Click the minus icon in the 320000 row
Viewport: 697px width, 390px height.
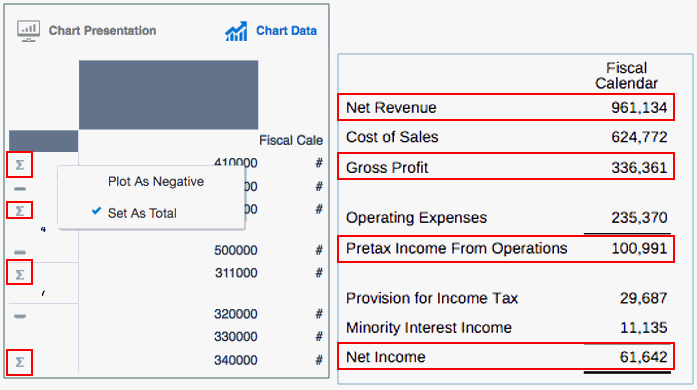click(20, 316)
